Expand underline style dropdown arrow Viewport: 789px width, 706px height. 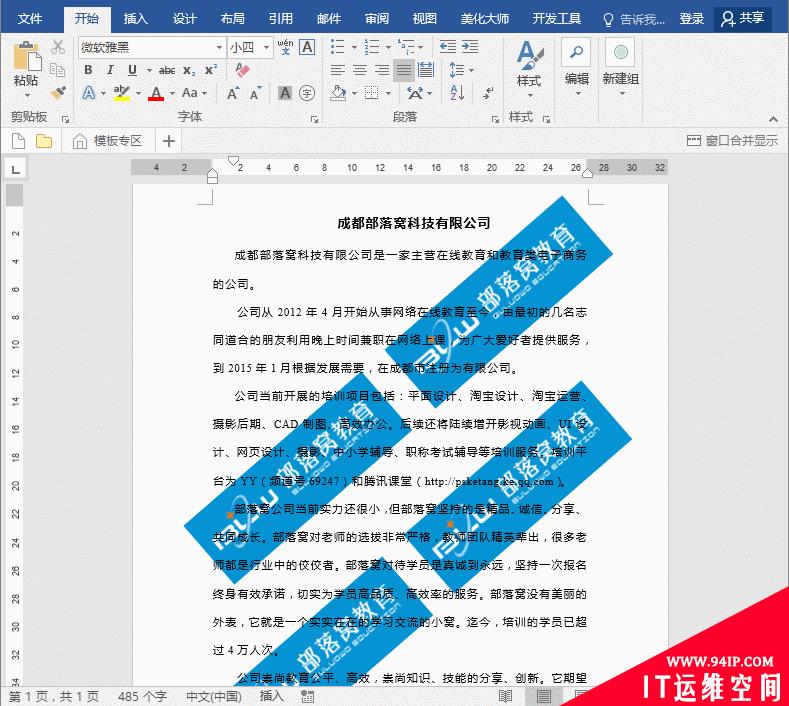[x=149, y=70]
